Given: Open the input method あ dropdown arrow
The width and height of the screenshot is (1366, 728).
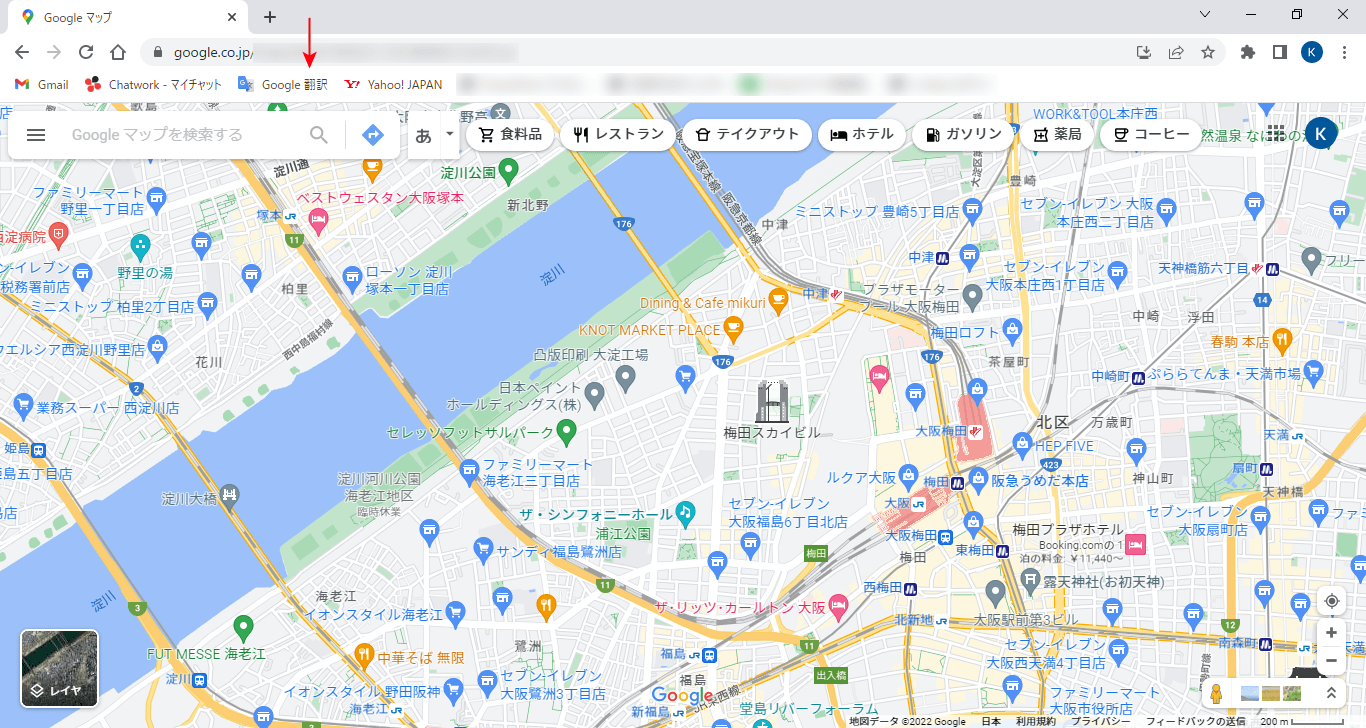Looking at the screenshot, I should 449,134.
